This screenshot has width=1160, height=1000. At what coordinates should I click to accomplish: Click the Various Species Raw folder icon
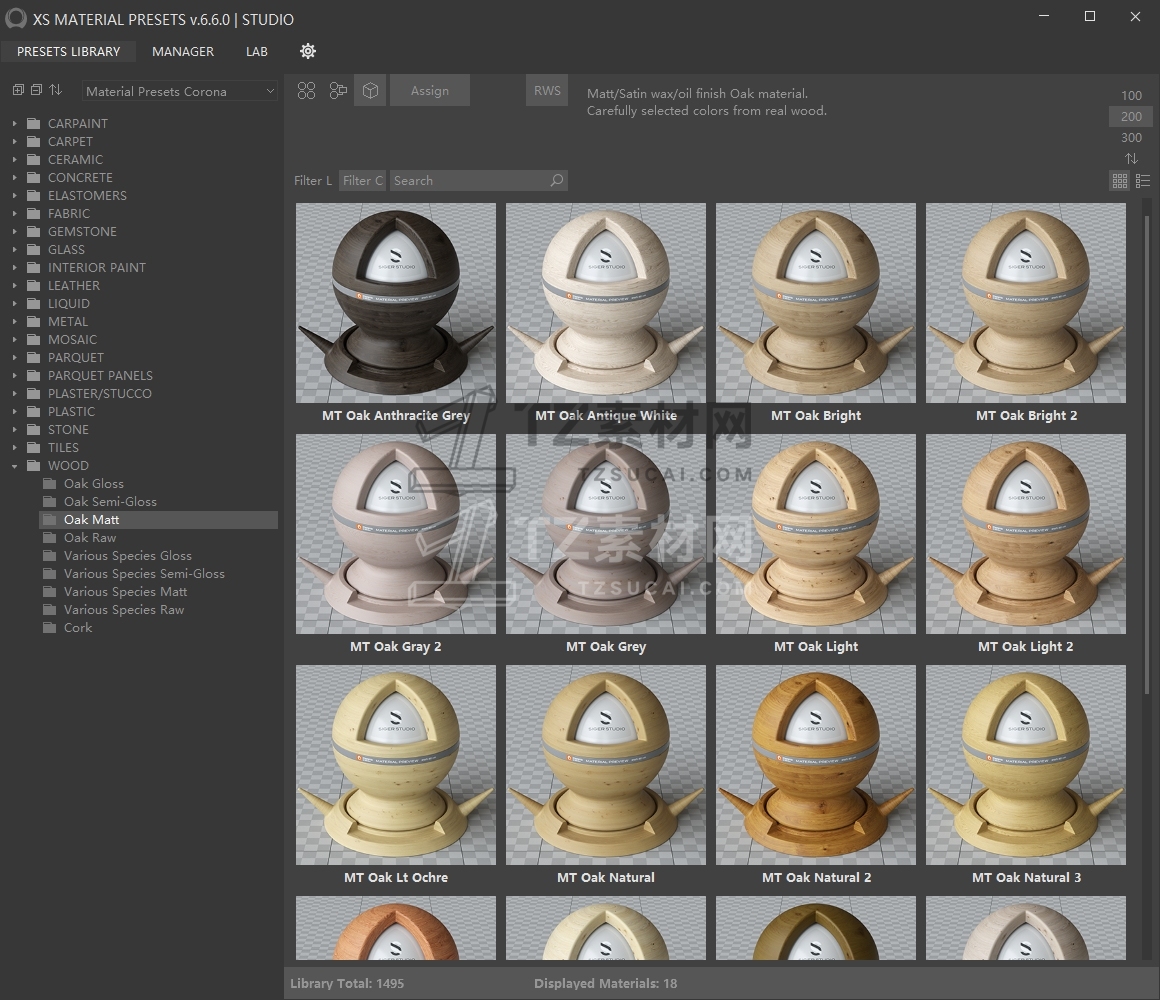(x=50, y=609)
